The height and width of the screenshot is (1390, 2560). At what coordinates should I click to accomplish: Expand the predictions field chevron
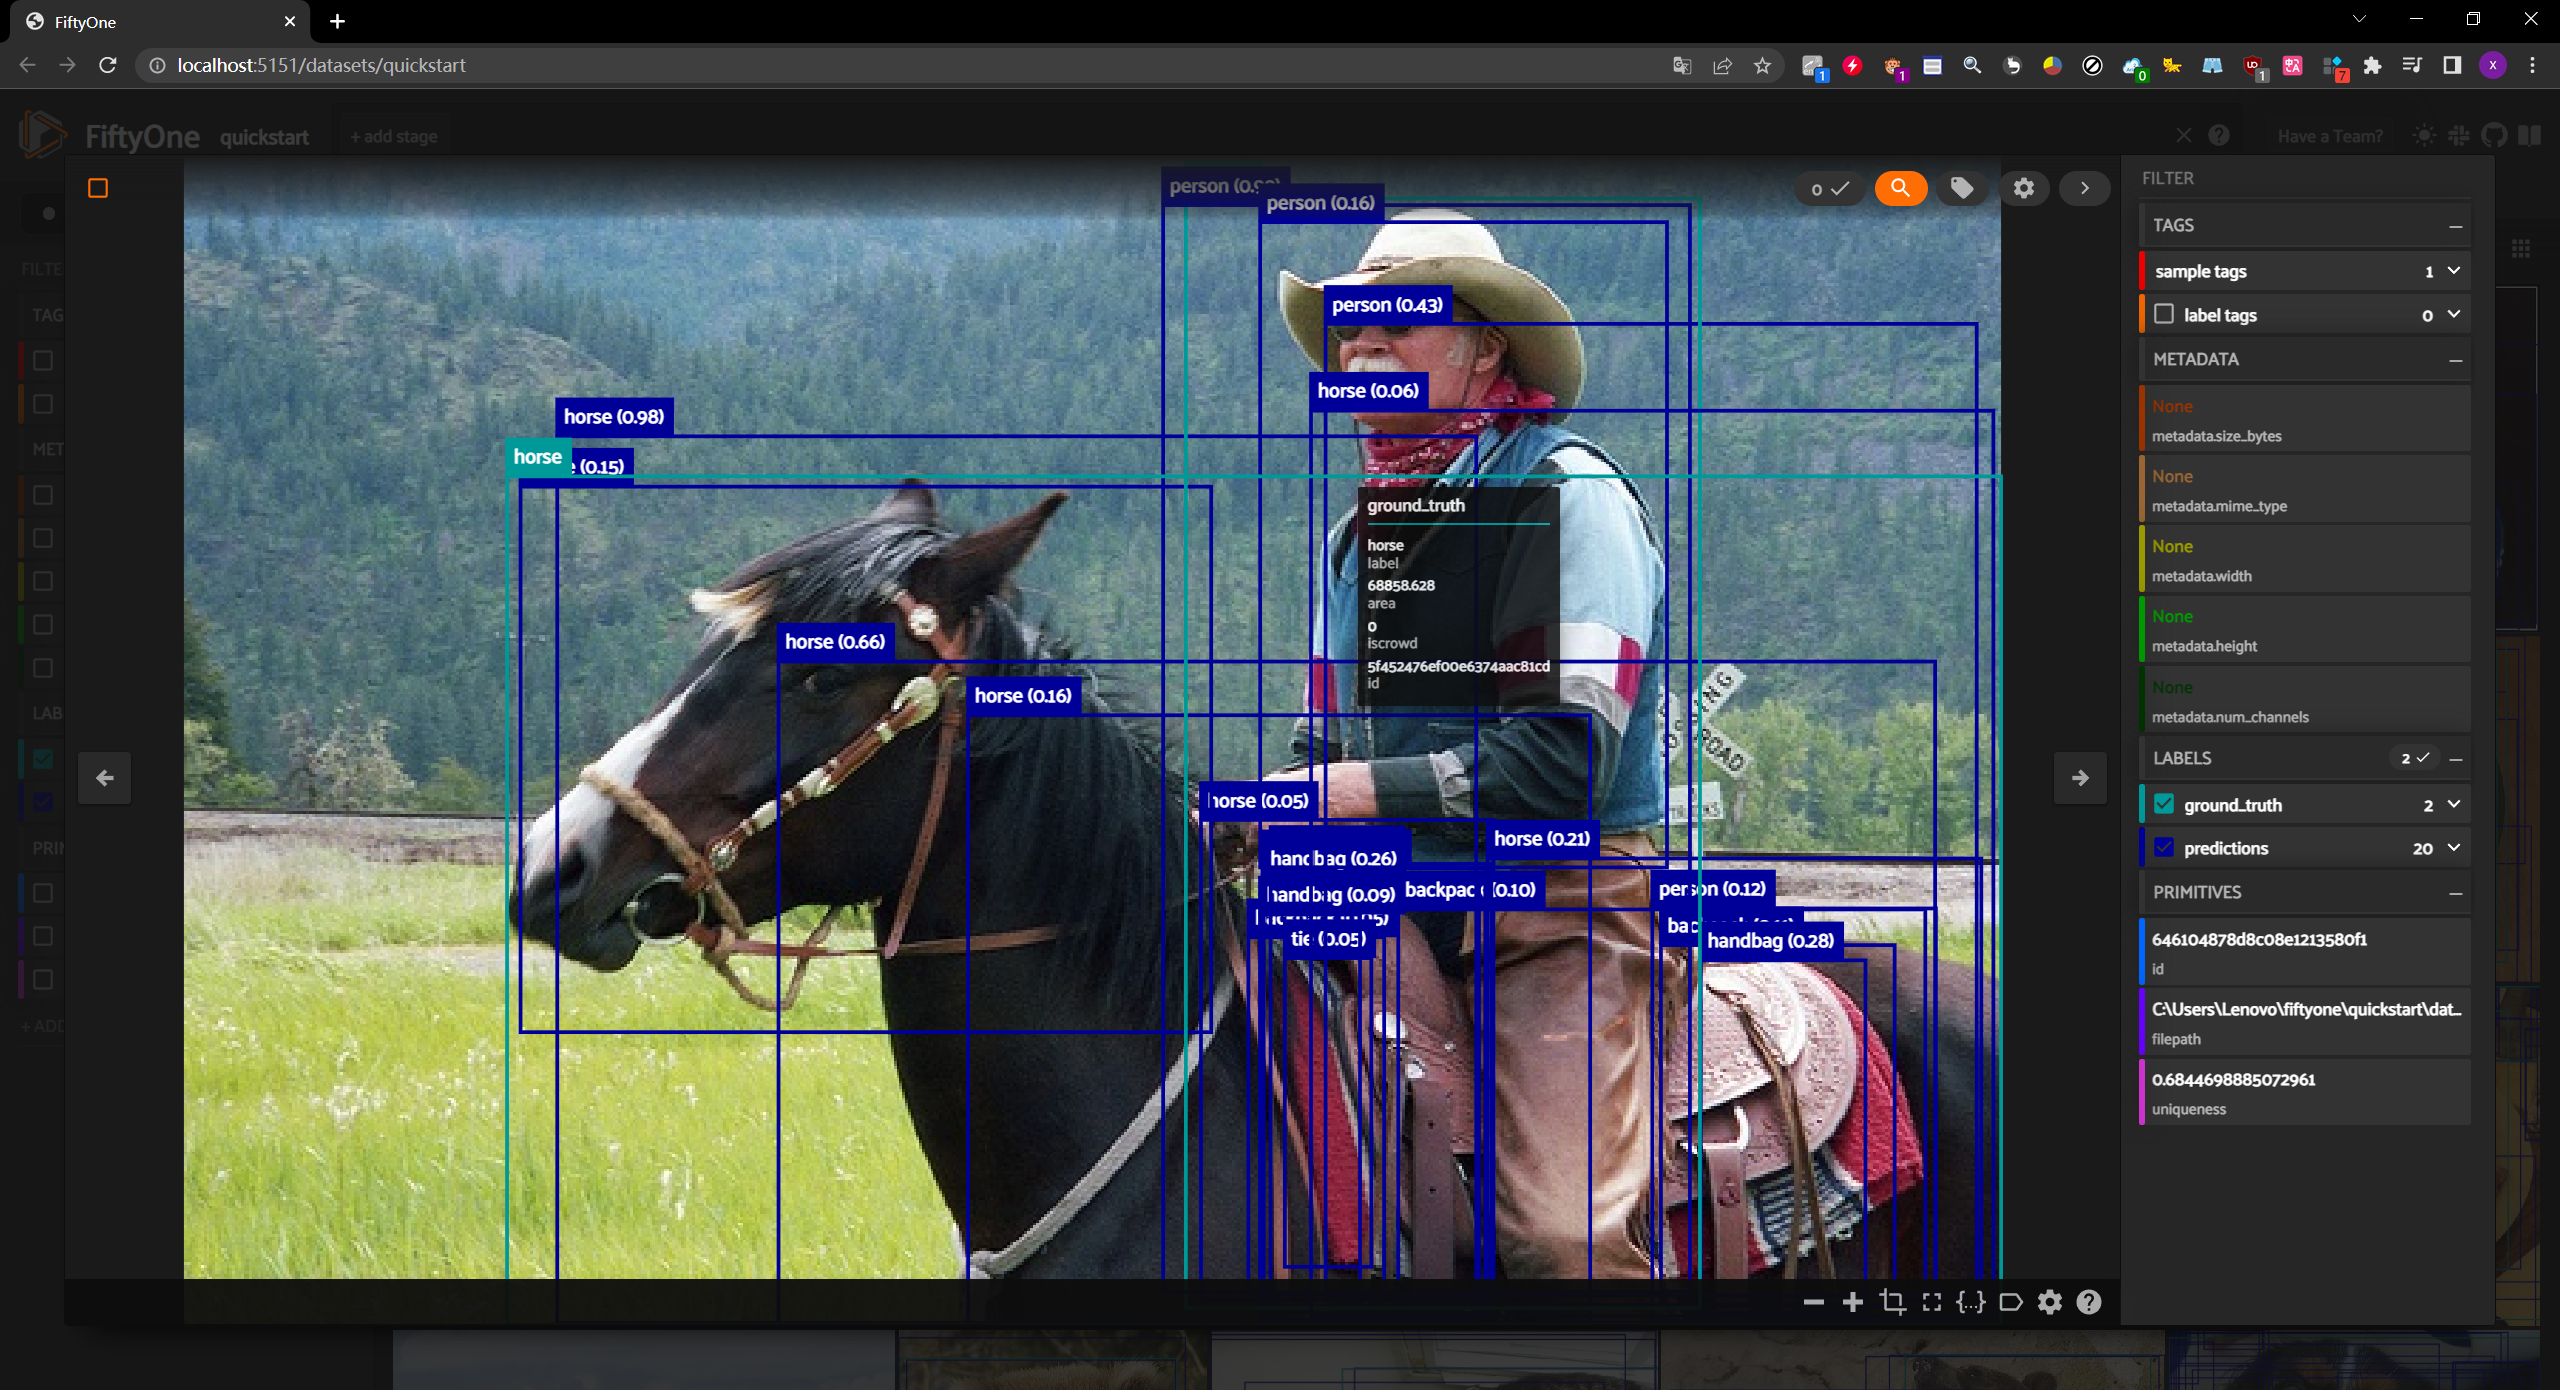coord(2453,847)
